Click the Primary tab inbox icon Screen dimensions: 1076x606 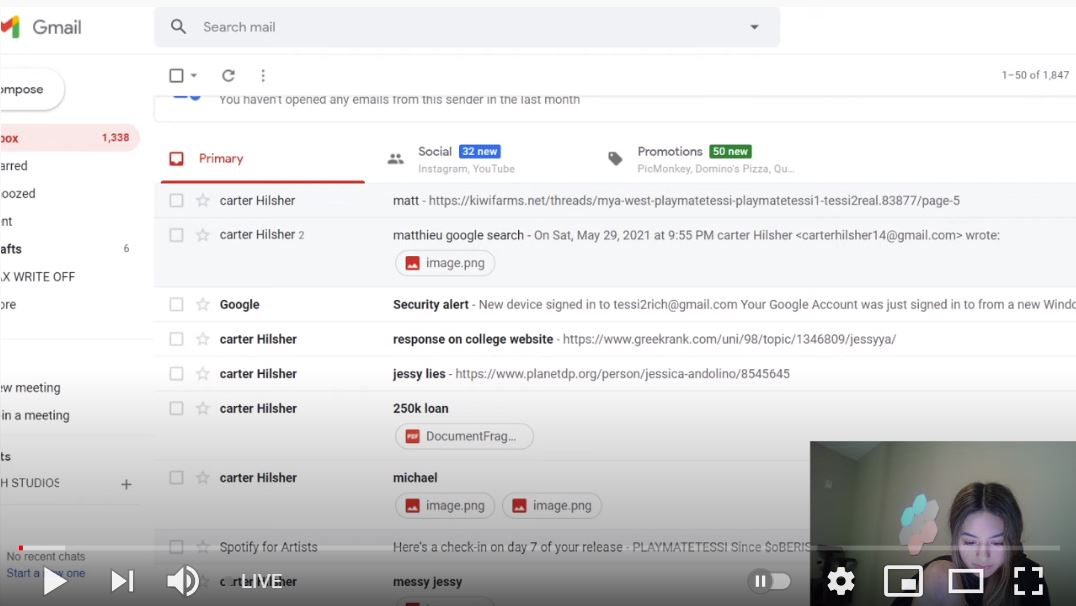click(x=176, y=159)
